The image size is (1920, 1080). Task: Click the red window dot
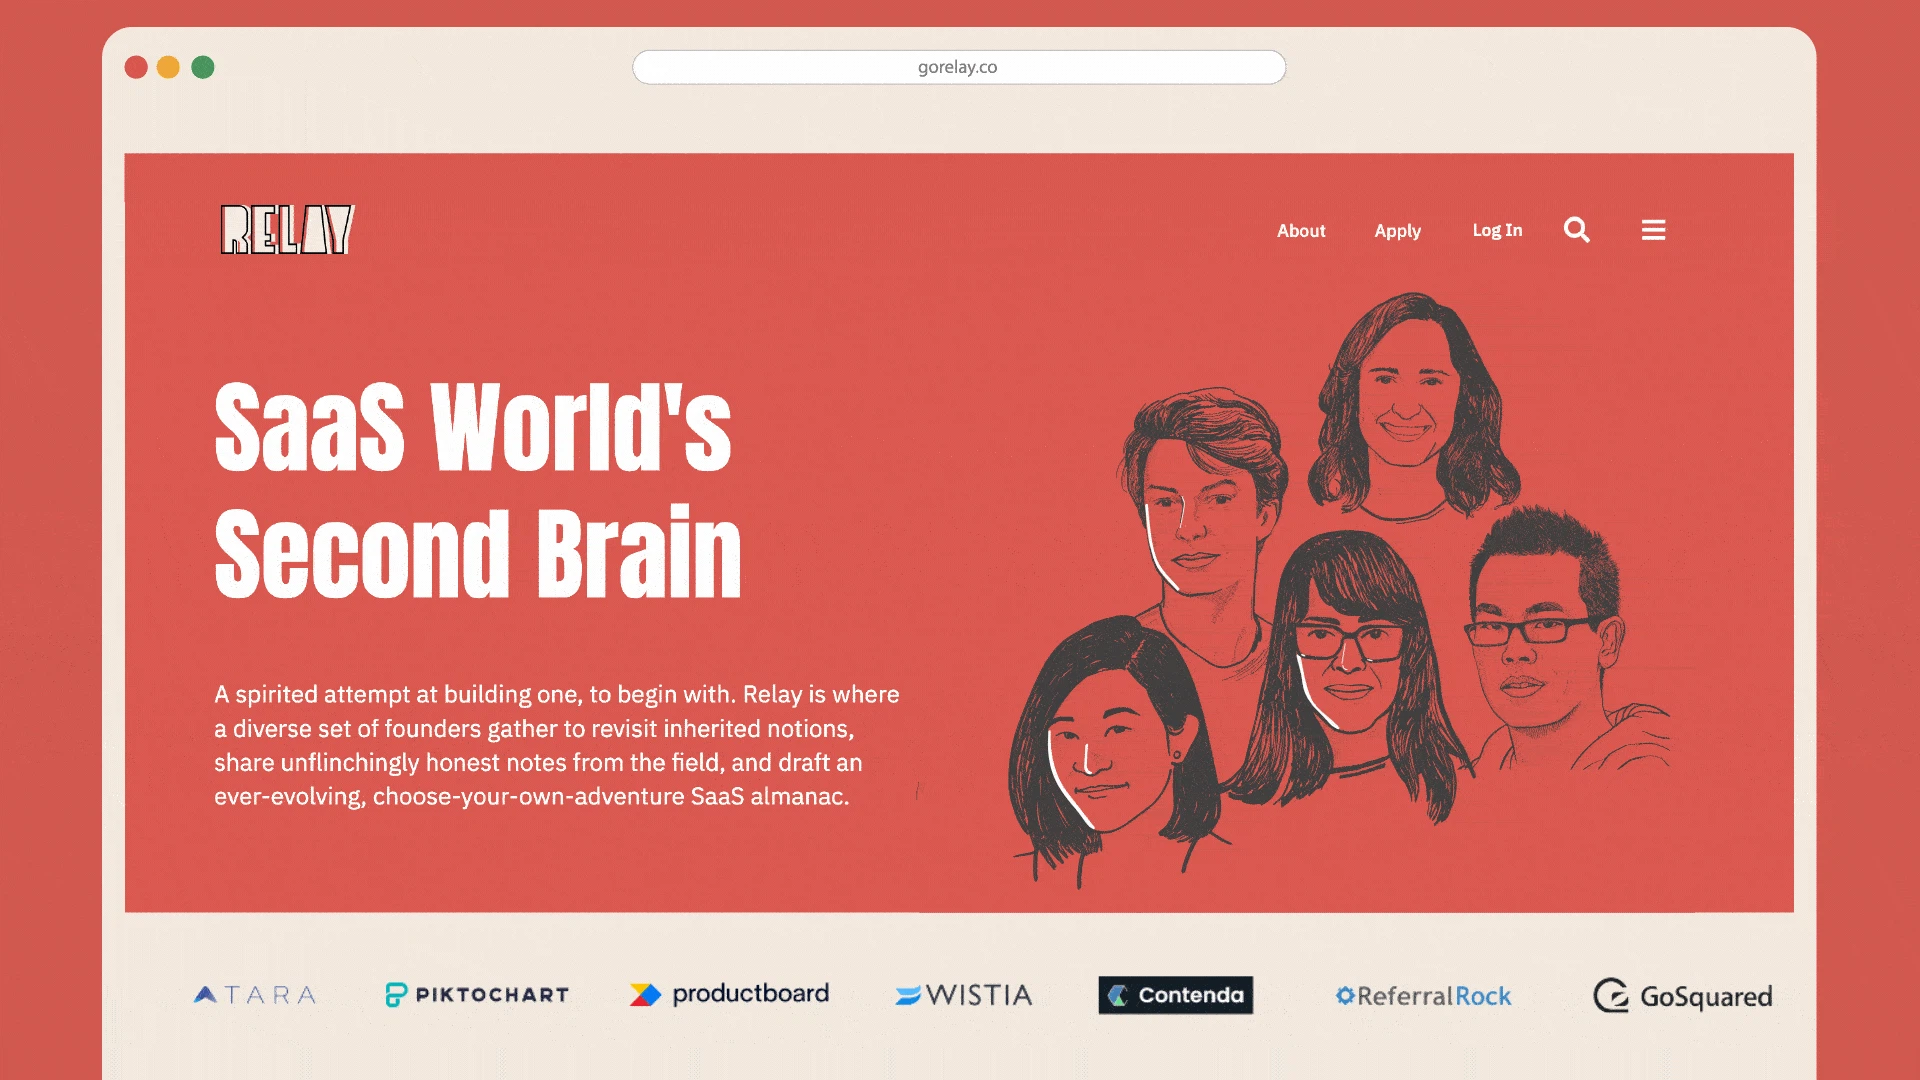[x=136, y=67]
